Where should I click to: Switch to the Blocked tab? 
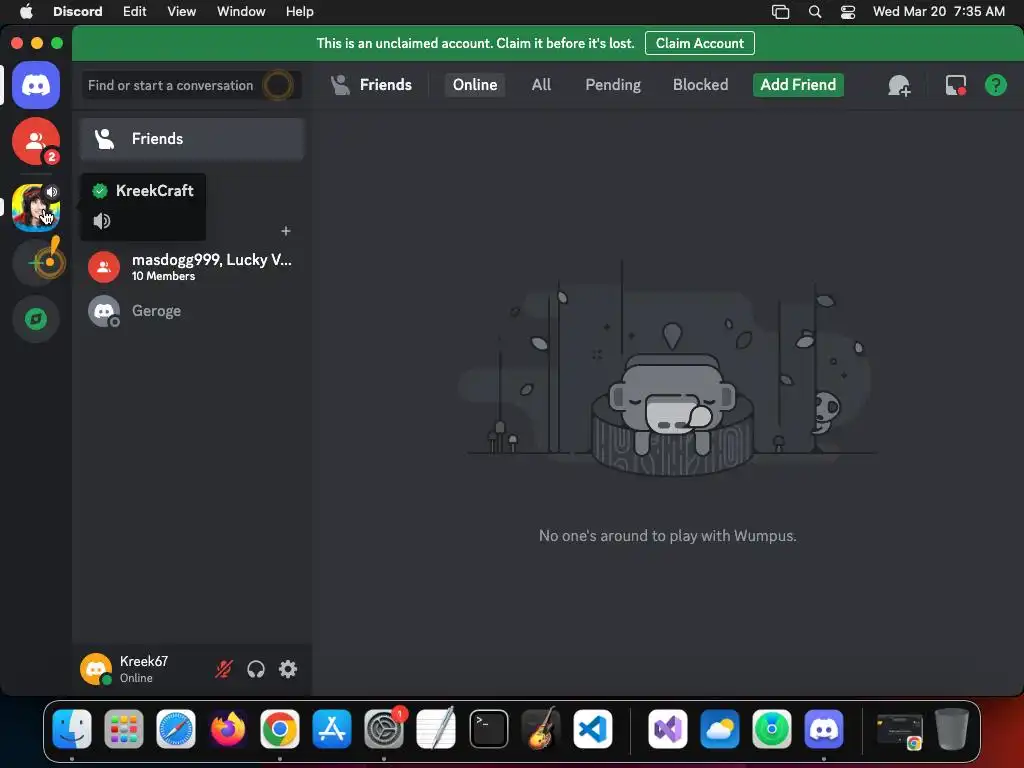(x=700, y=85)
